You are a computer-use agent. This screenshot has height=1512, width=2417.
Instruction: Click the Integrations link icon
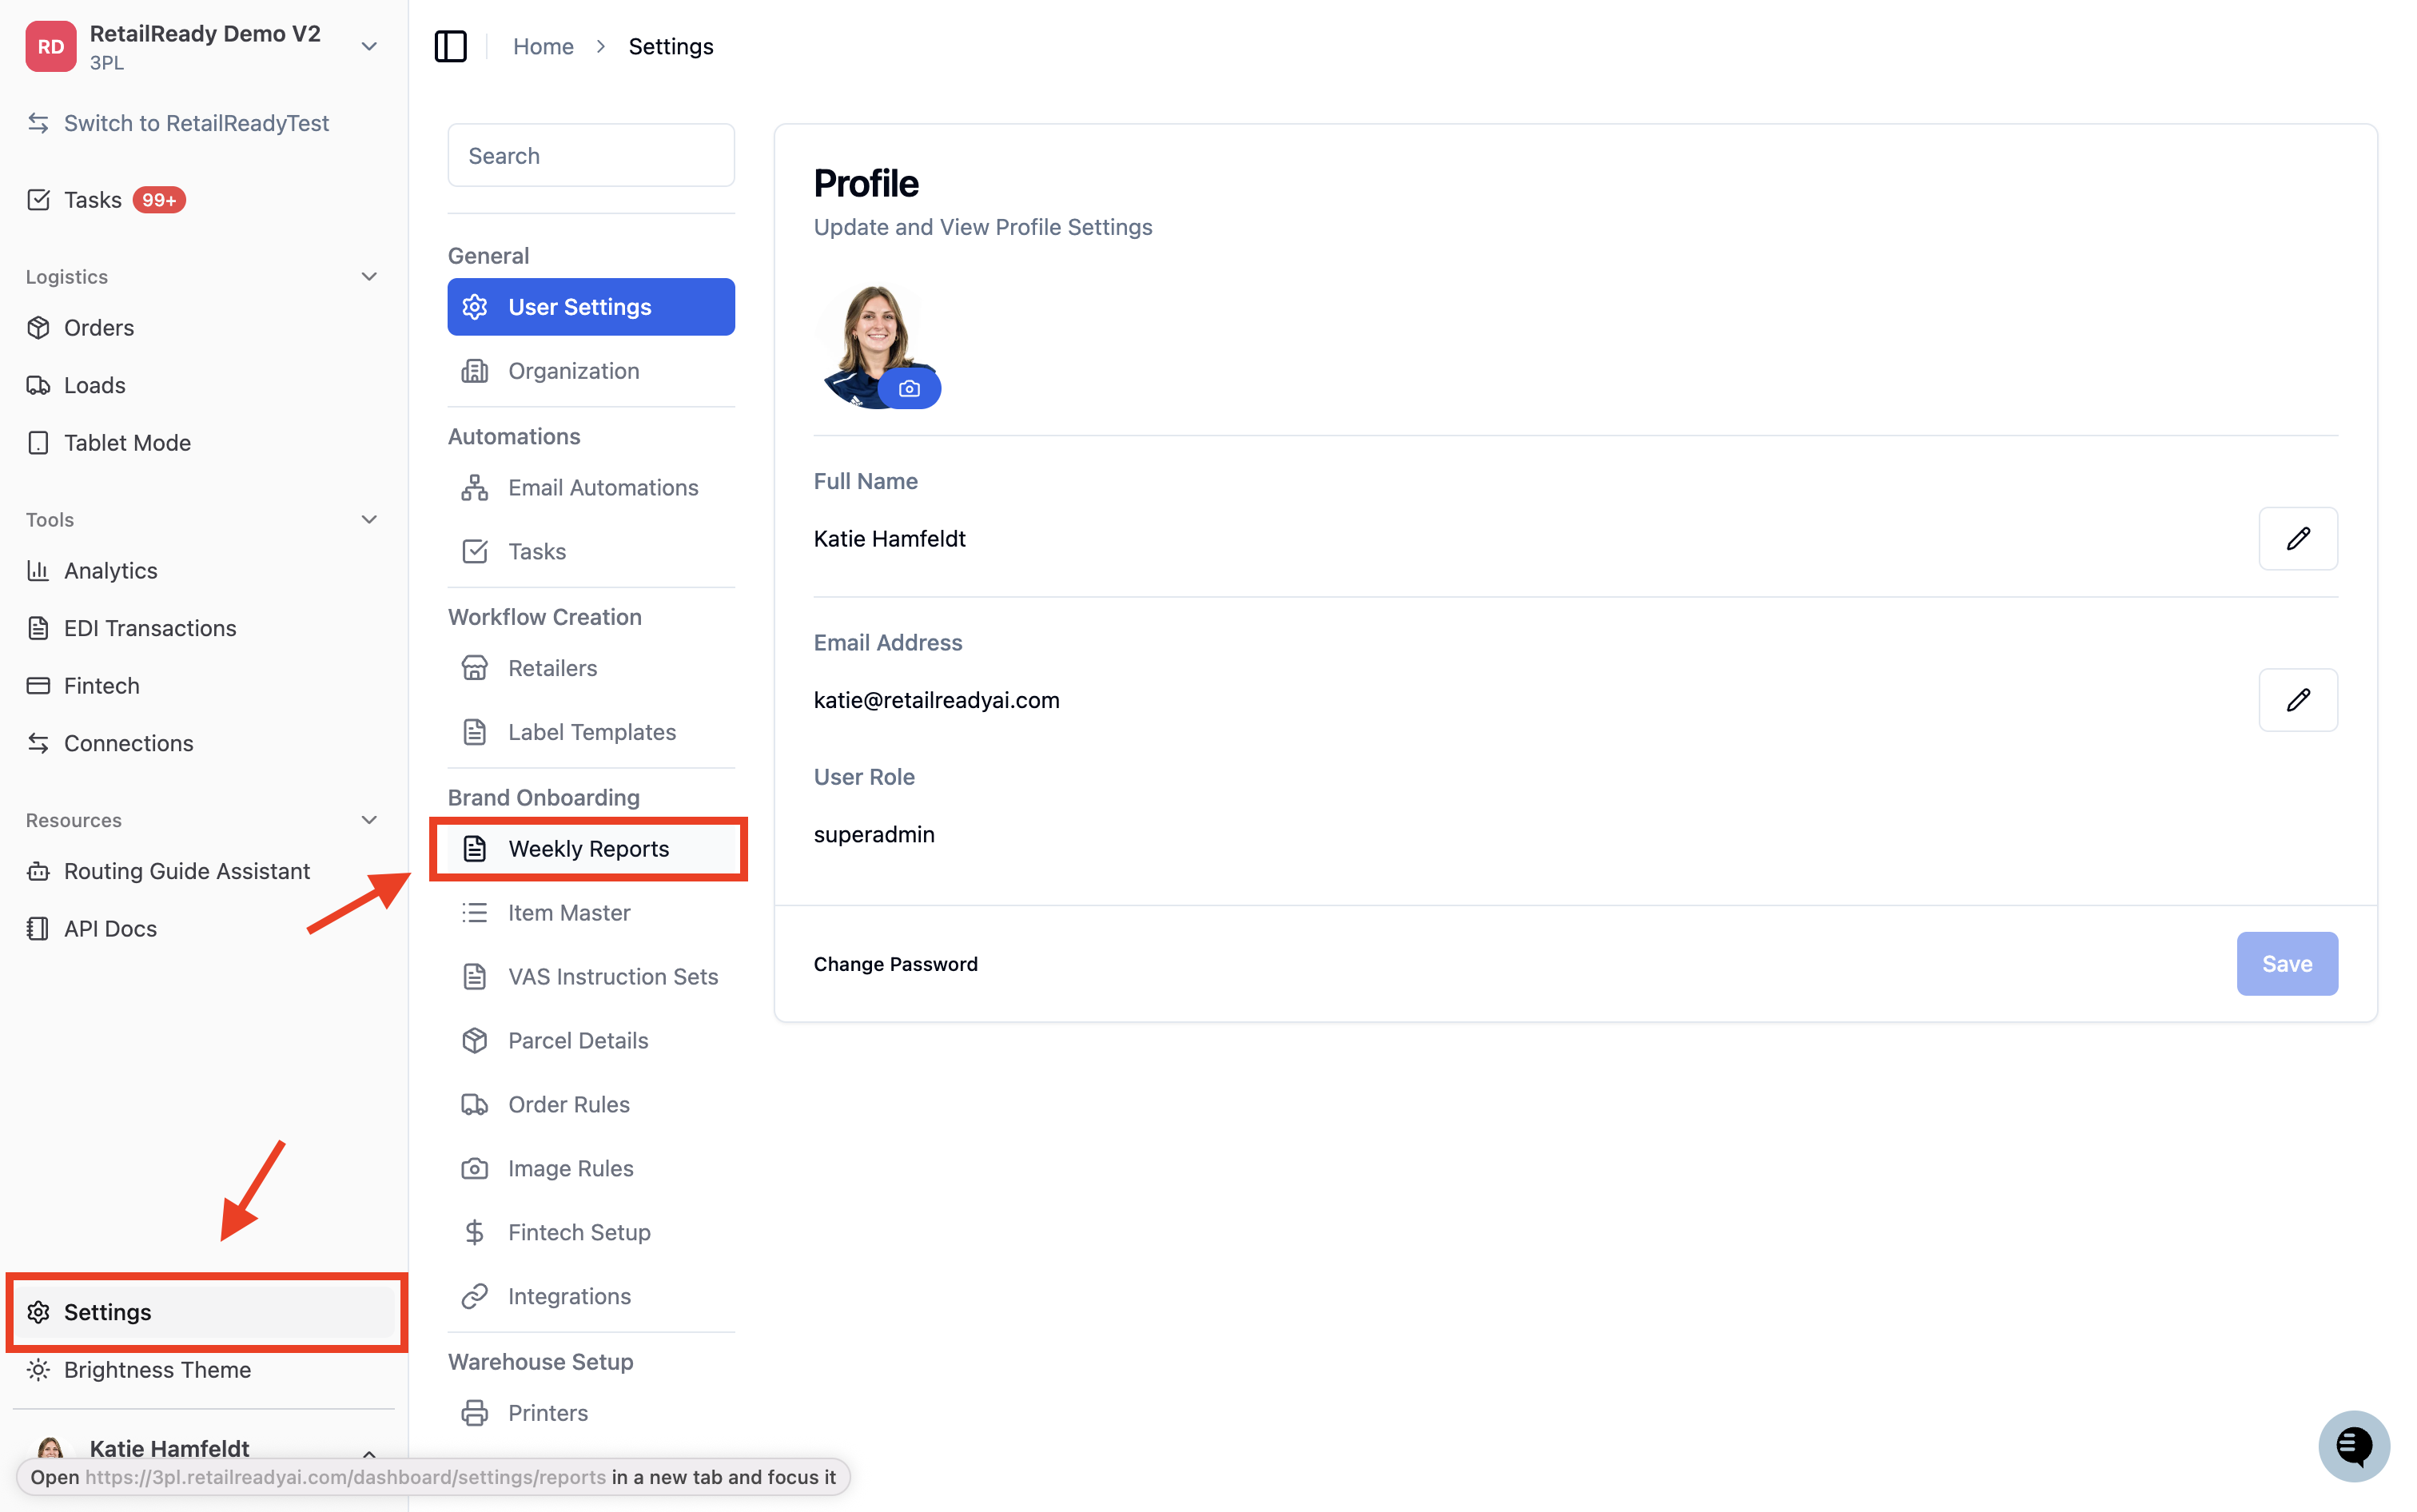click(474, 1296)
